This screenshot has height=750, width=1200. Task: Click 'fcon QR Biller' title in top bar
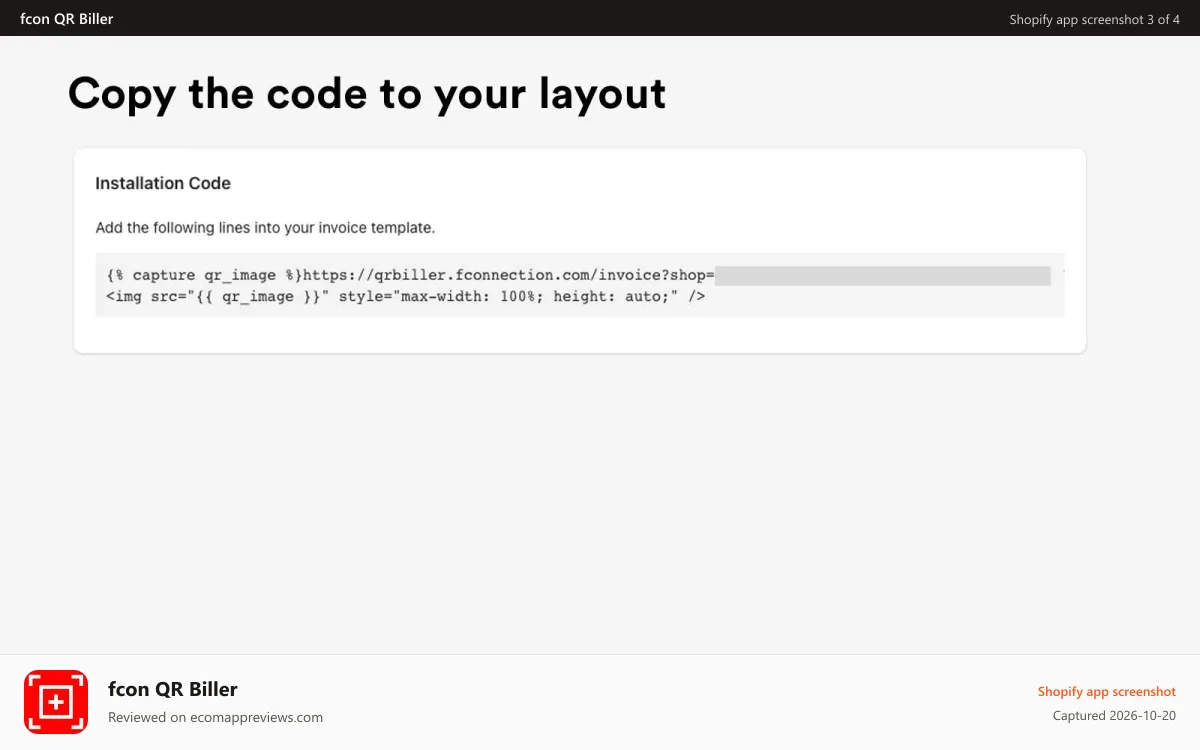coord(66,18)
